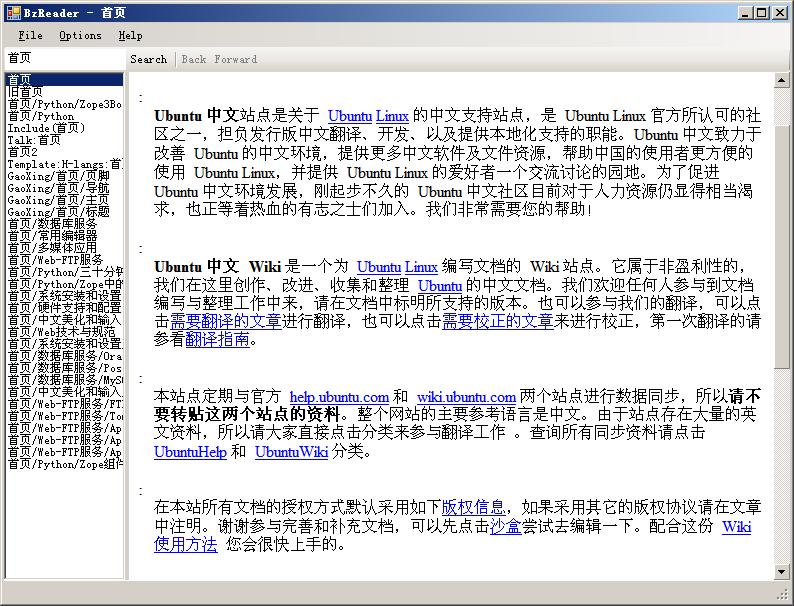This screenshot has height=606, width=794.
Task: Select 首页/Python/Zope3Bo entry in the list
Action: pos(64,104)
